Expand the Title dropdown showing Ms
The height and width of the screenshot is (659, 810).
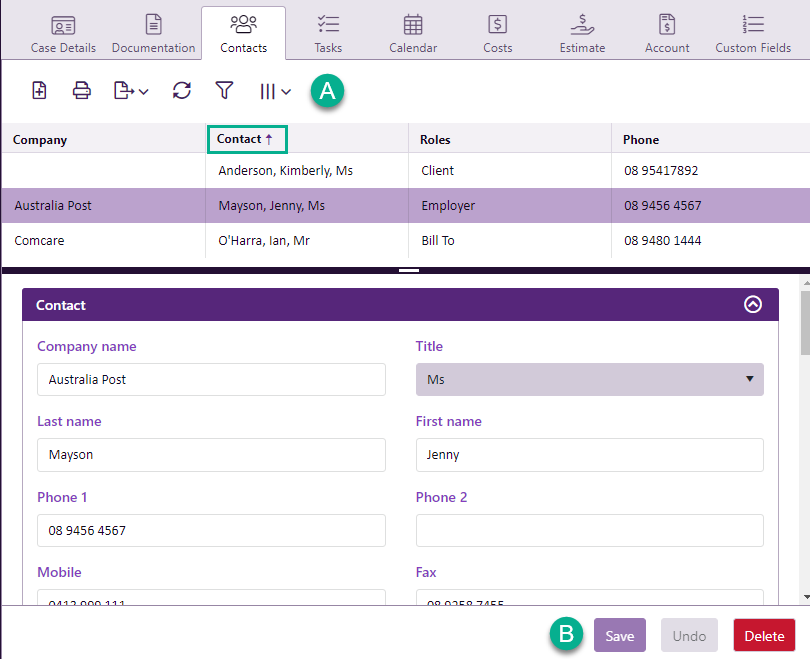pyautogui.click(x=589, y=379)
